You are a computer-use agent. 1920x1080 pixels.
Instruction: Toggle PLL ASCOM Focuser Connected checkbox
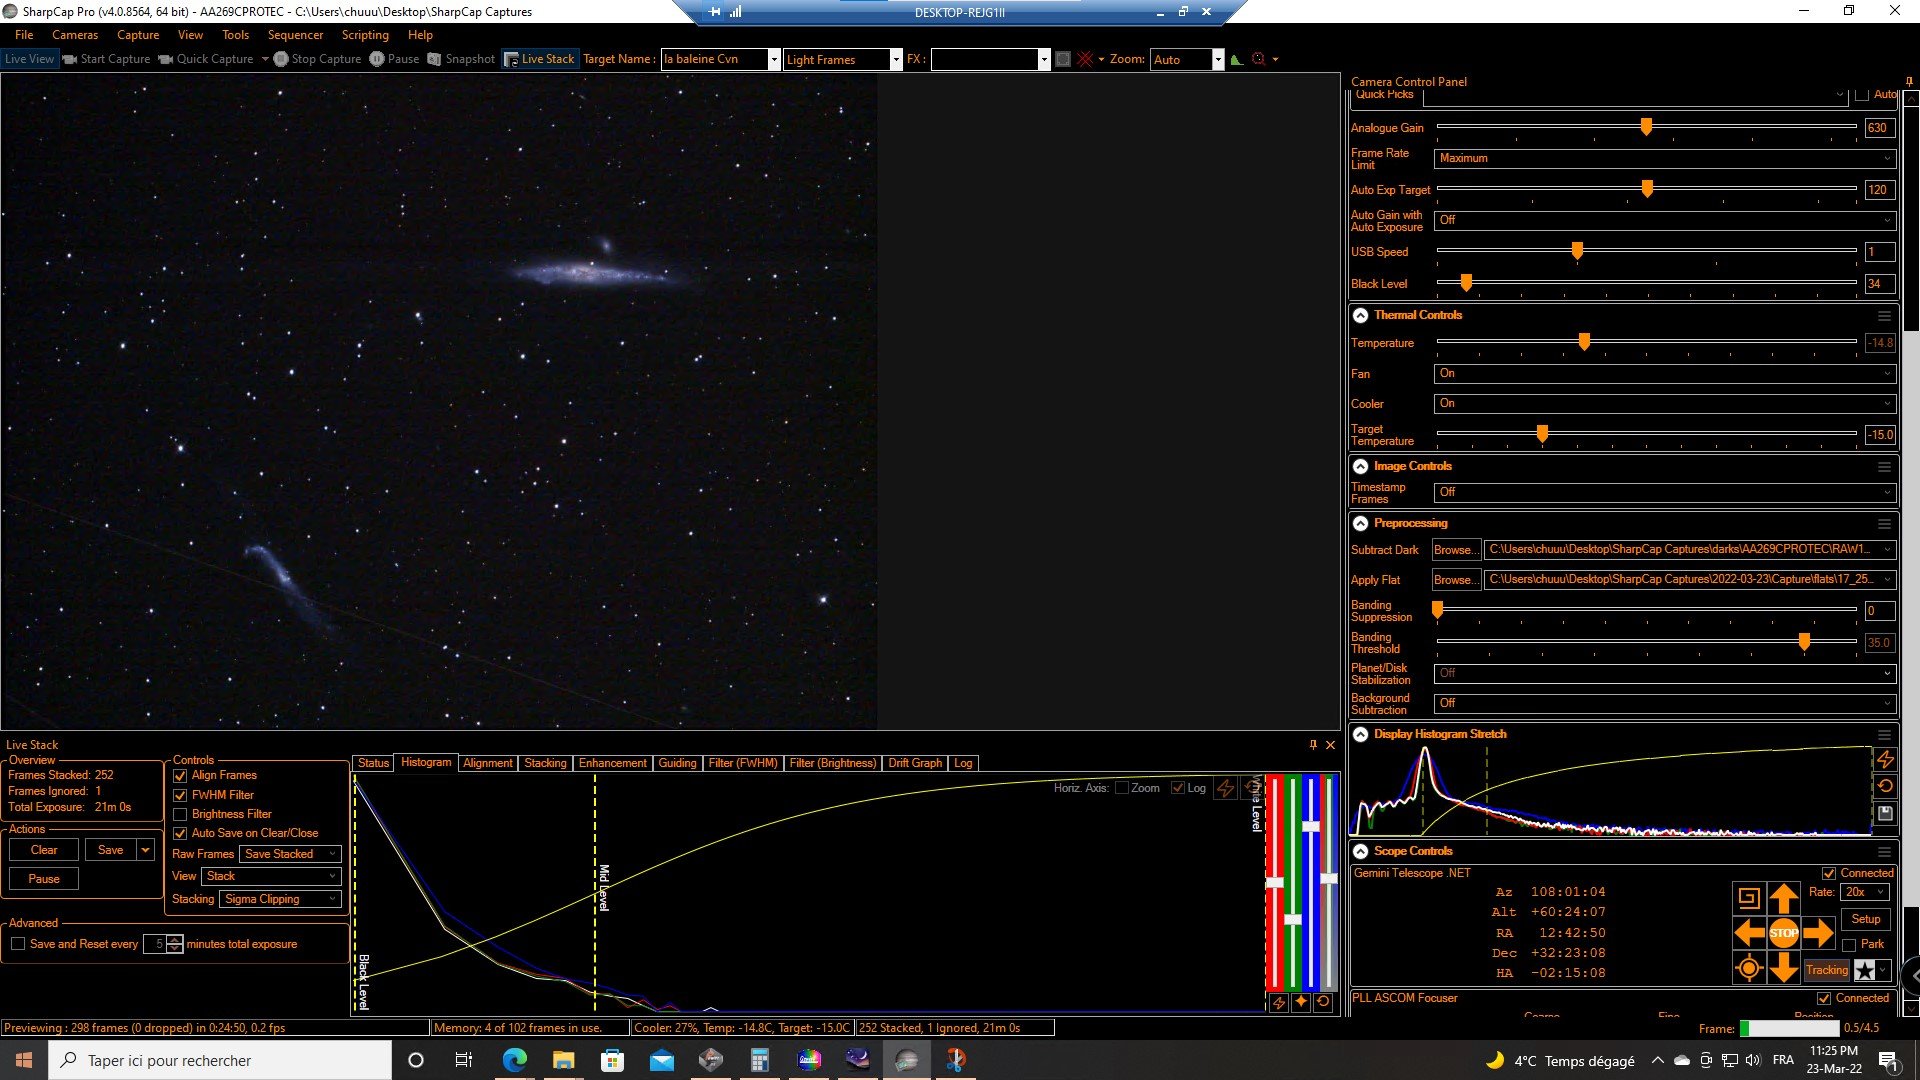point(1824,998)
